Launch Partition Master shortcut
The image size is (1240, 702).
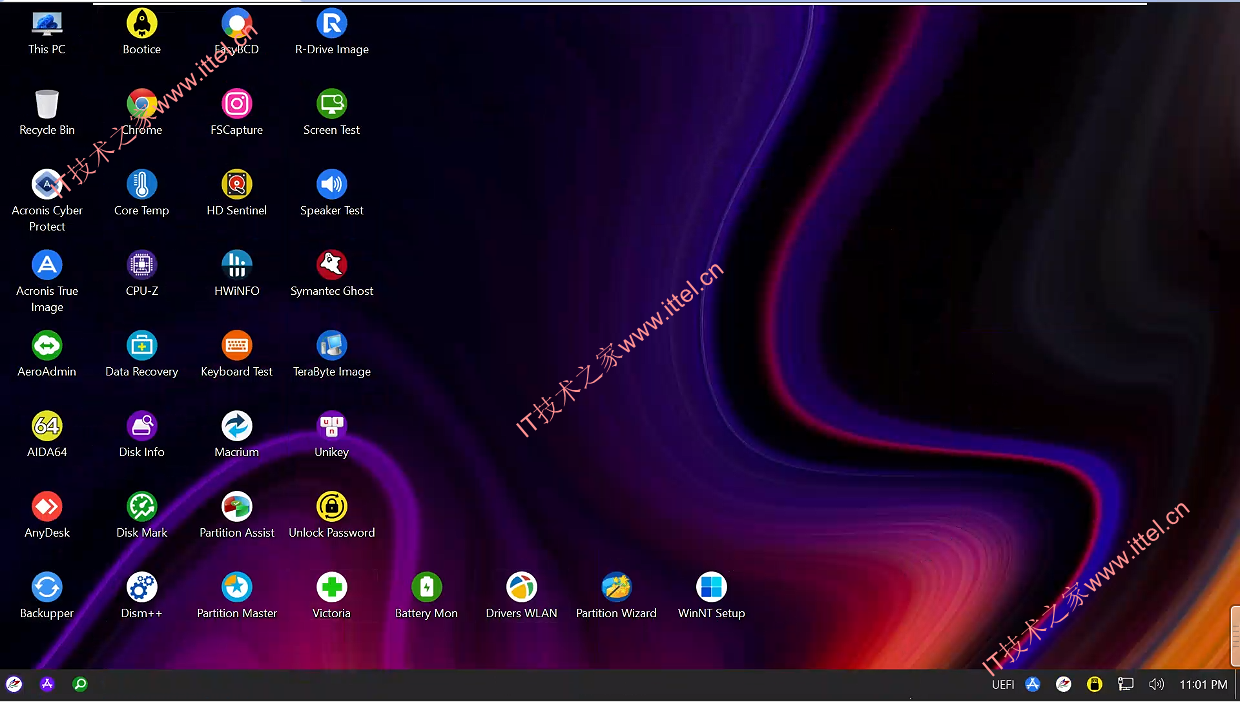click(x=237, y=597)
